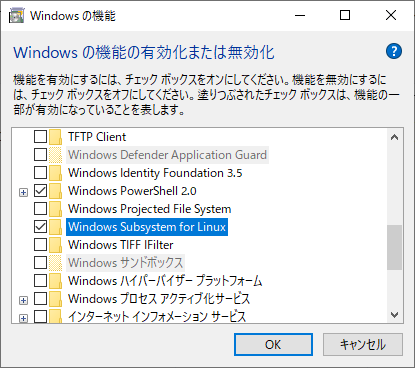Screen dimensions: 415x368
Task: Click the scrollbar down arrow in feature list
Action: click(395, 314)
